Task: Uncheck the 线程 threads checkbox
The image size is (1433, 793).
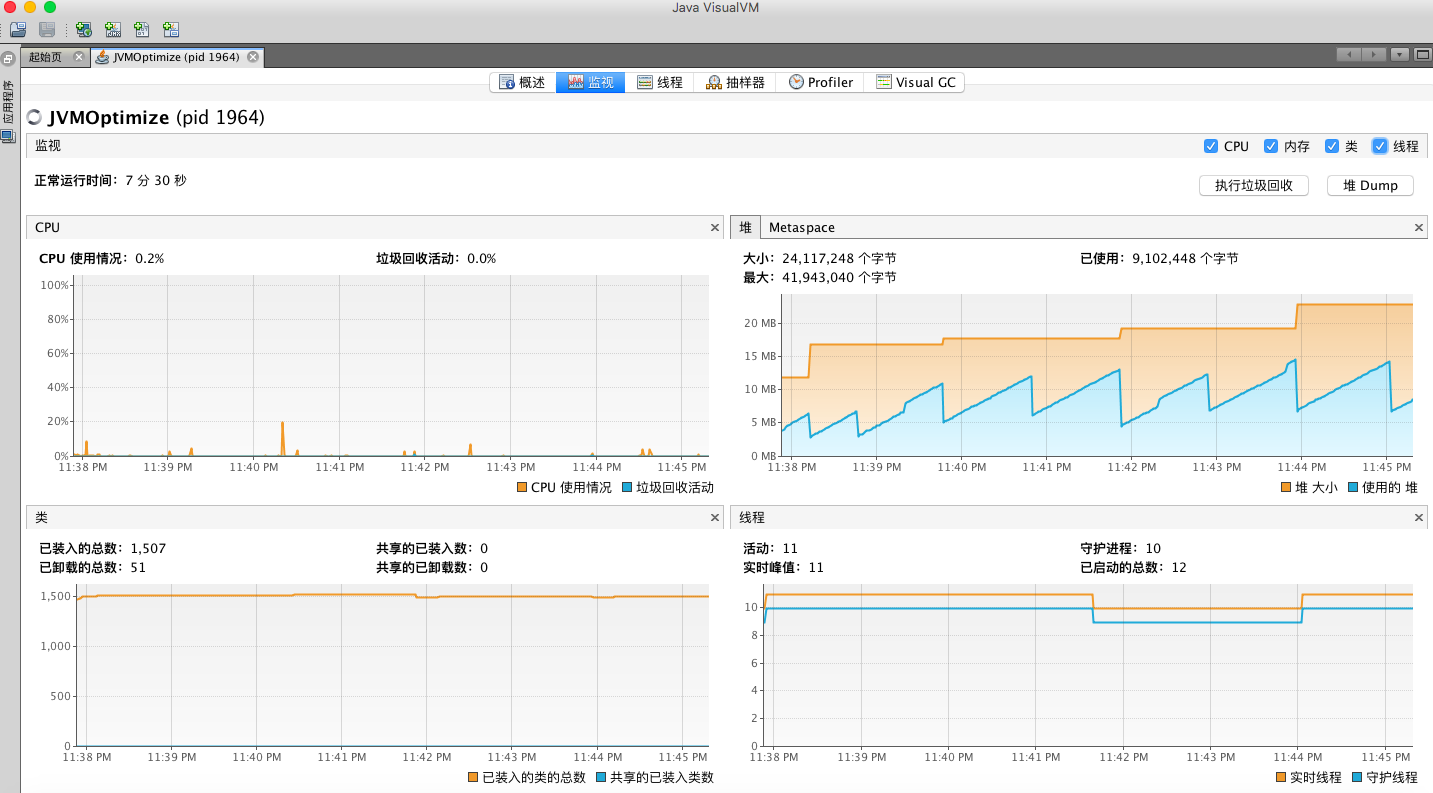Action: [x=1380, y=146]
